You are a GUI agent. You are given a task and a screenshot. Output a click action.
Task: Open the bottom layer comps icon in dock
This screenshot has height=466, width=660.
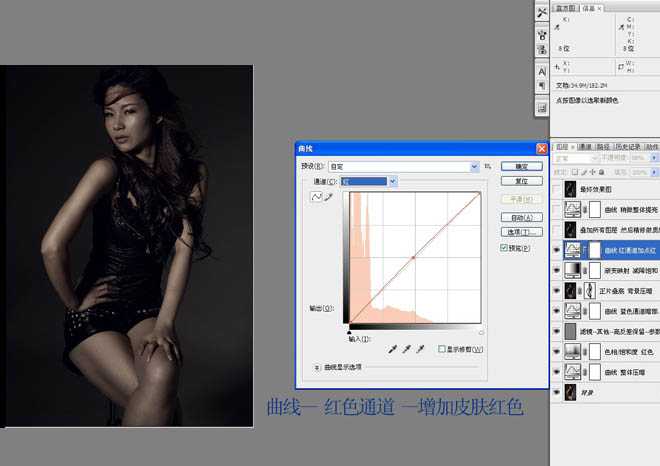click(542, 108)
